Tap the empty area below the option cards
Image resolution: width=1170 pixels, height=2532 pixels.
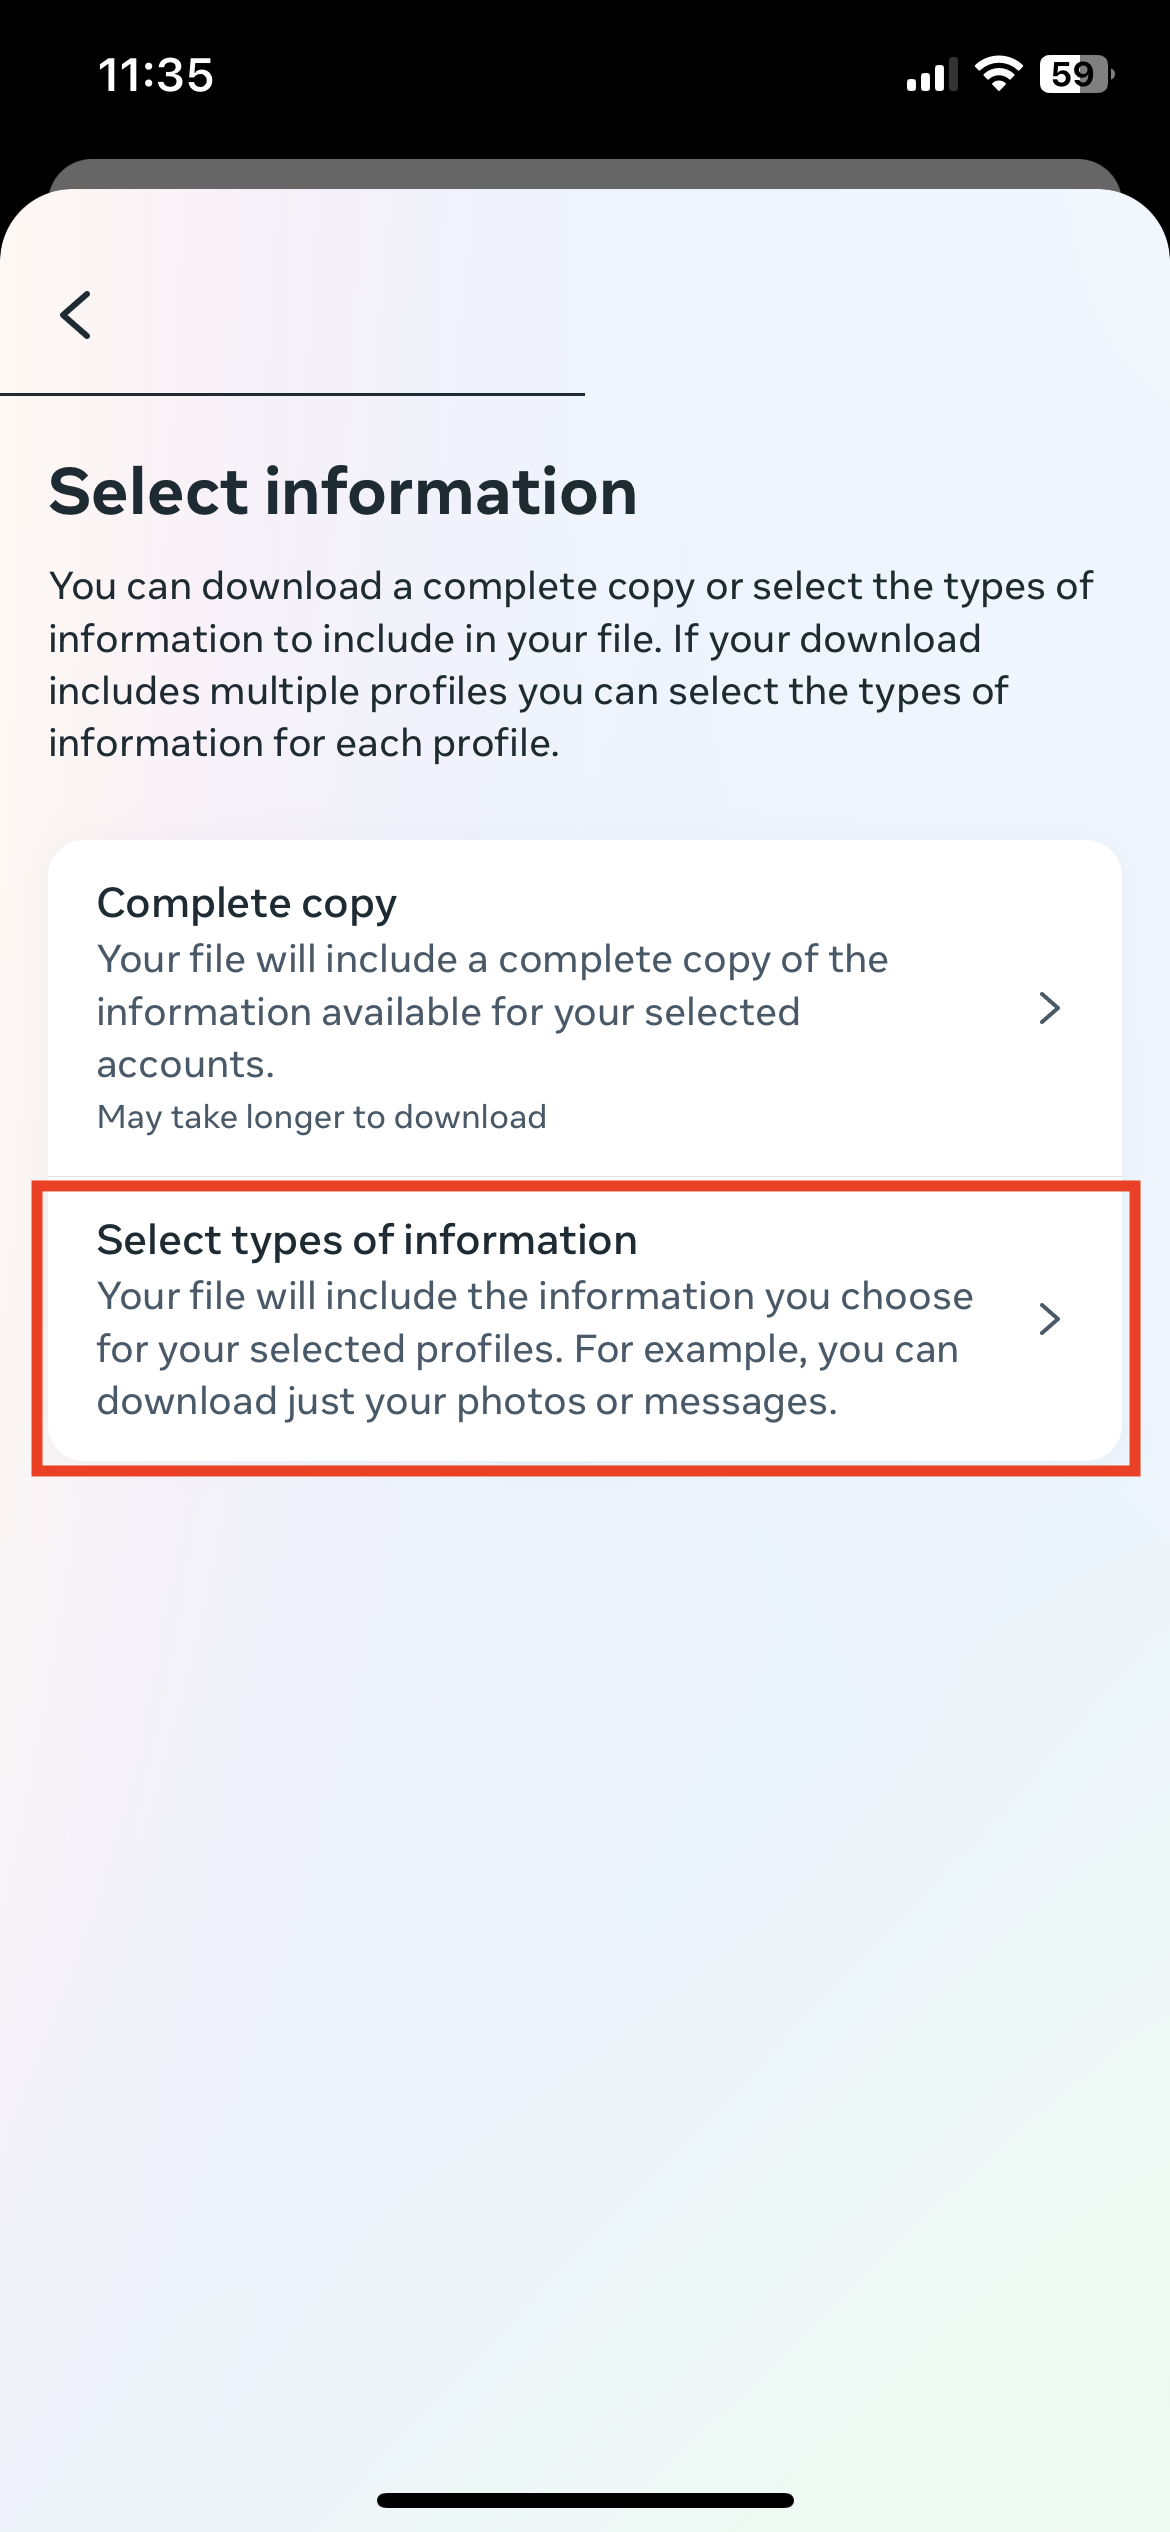pyautogui.click(x=585, y=1900)
